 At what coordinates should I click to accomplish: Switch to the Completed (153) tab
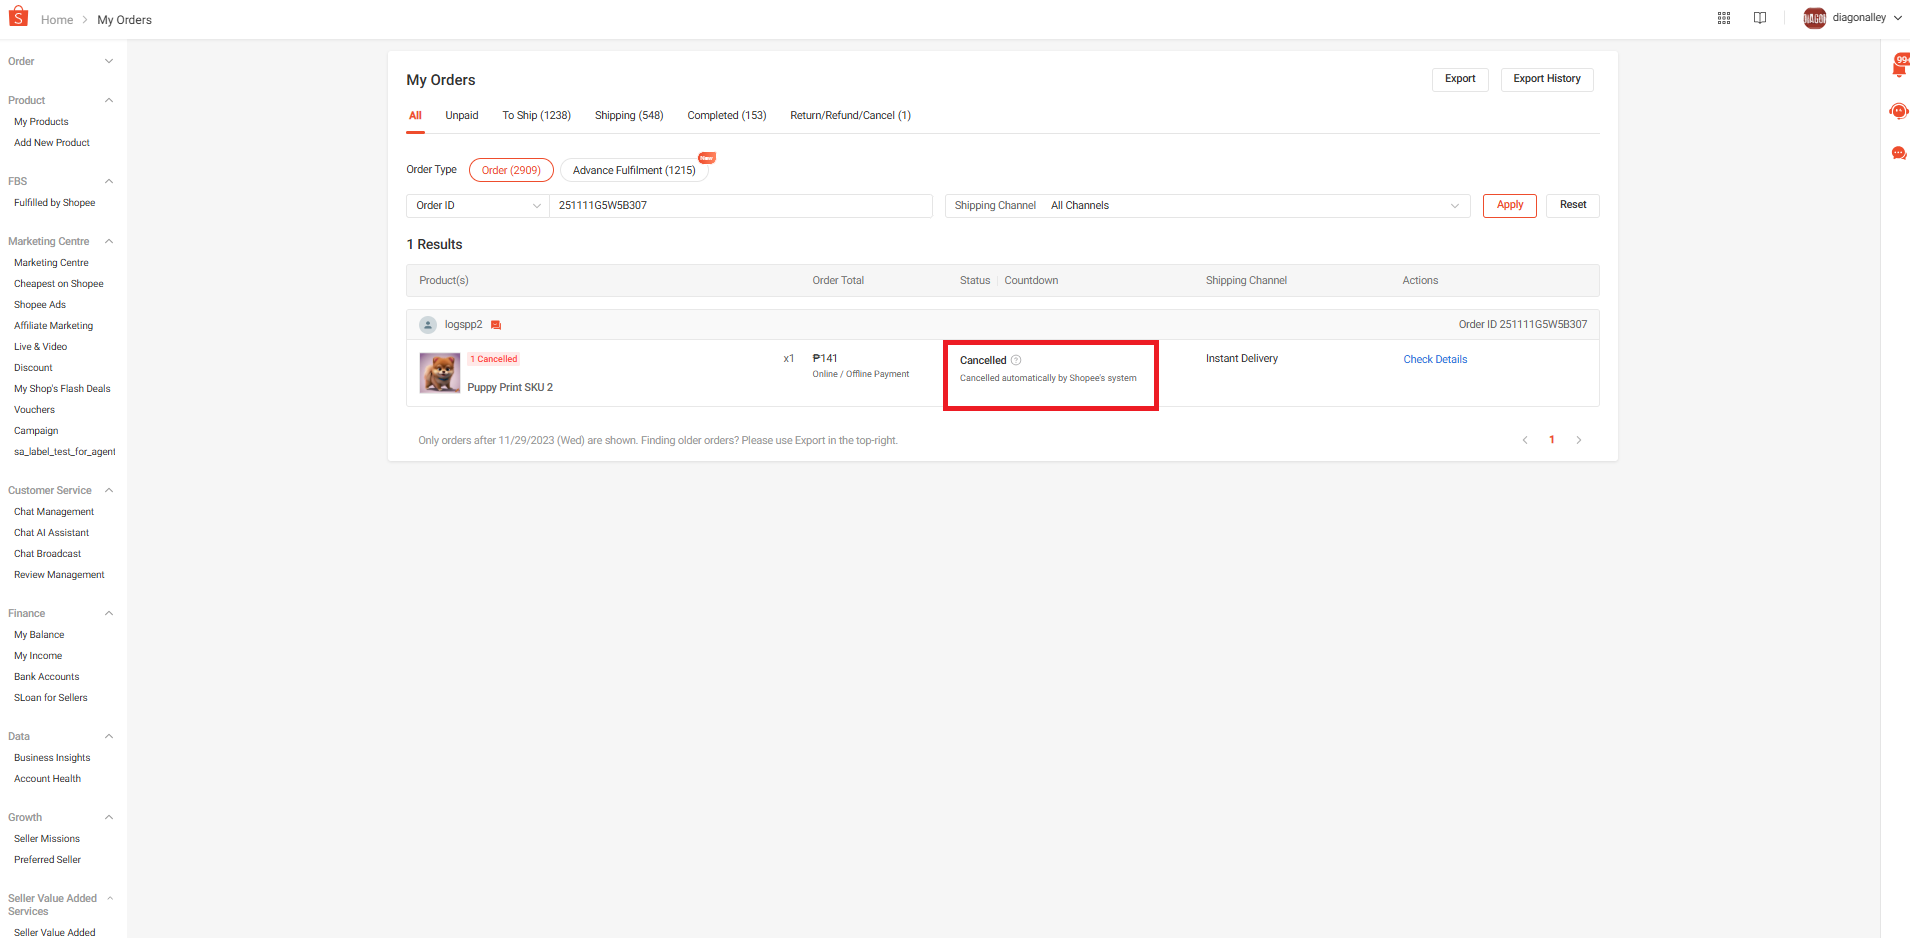pos(727,116)
